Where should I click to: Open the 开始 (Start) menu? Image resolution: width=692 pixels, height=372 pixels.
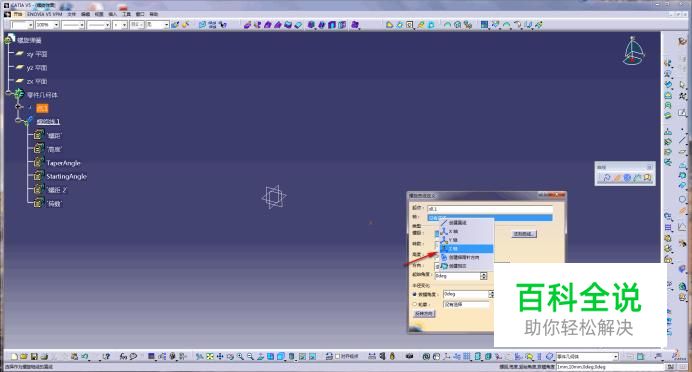pyautogui.click(x=18, y=14)
